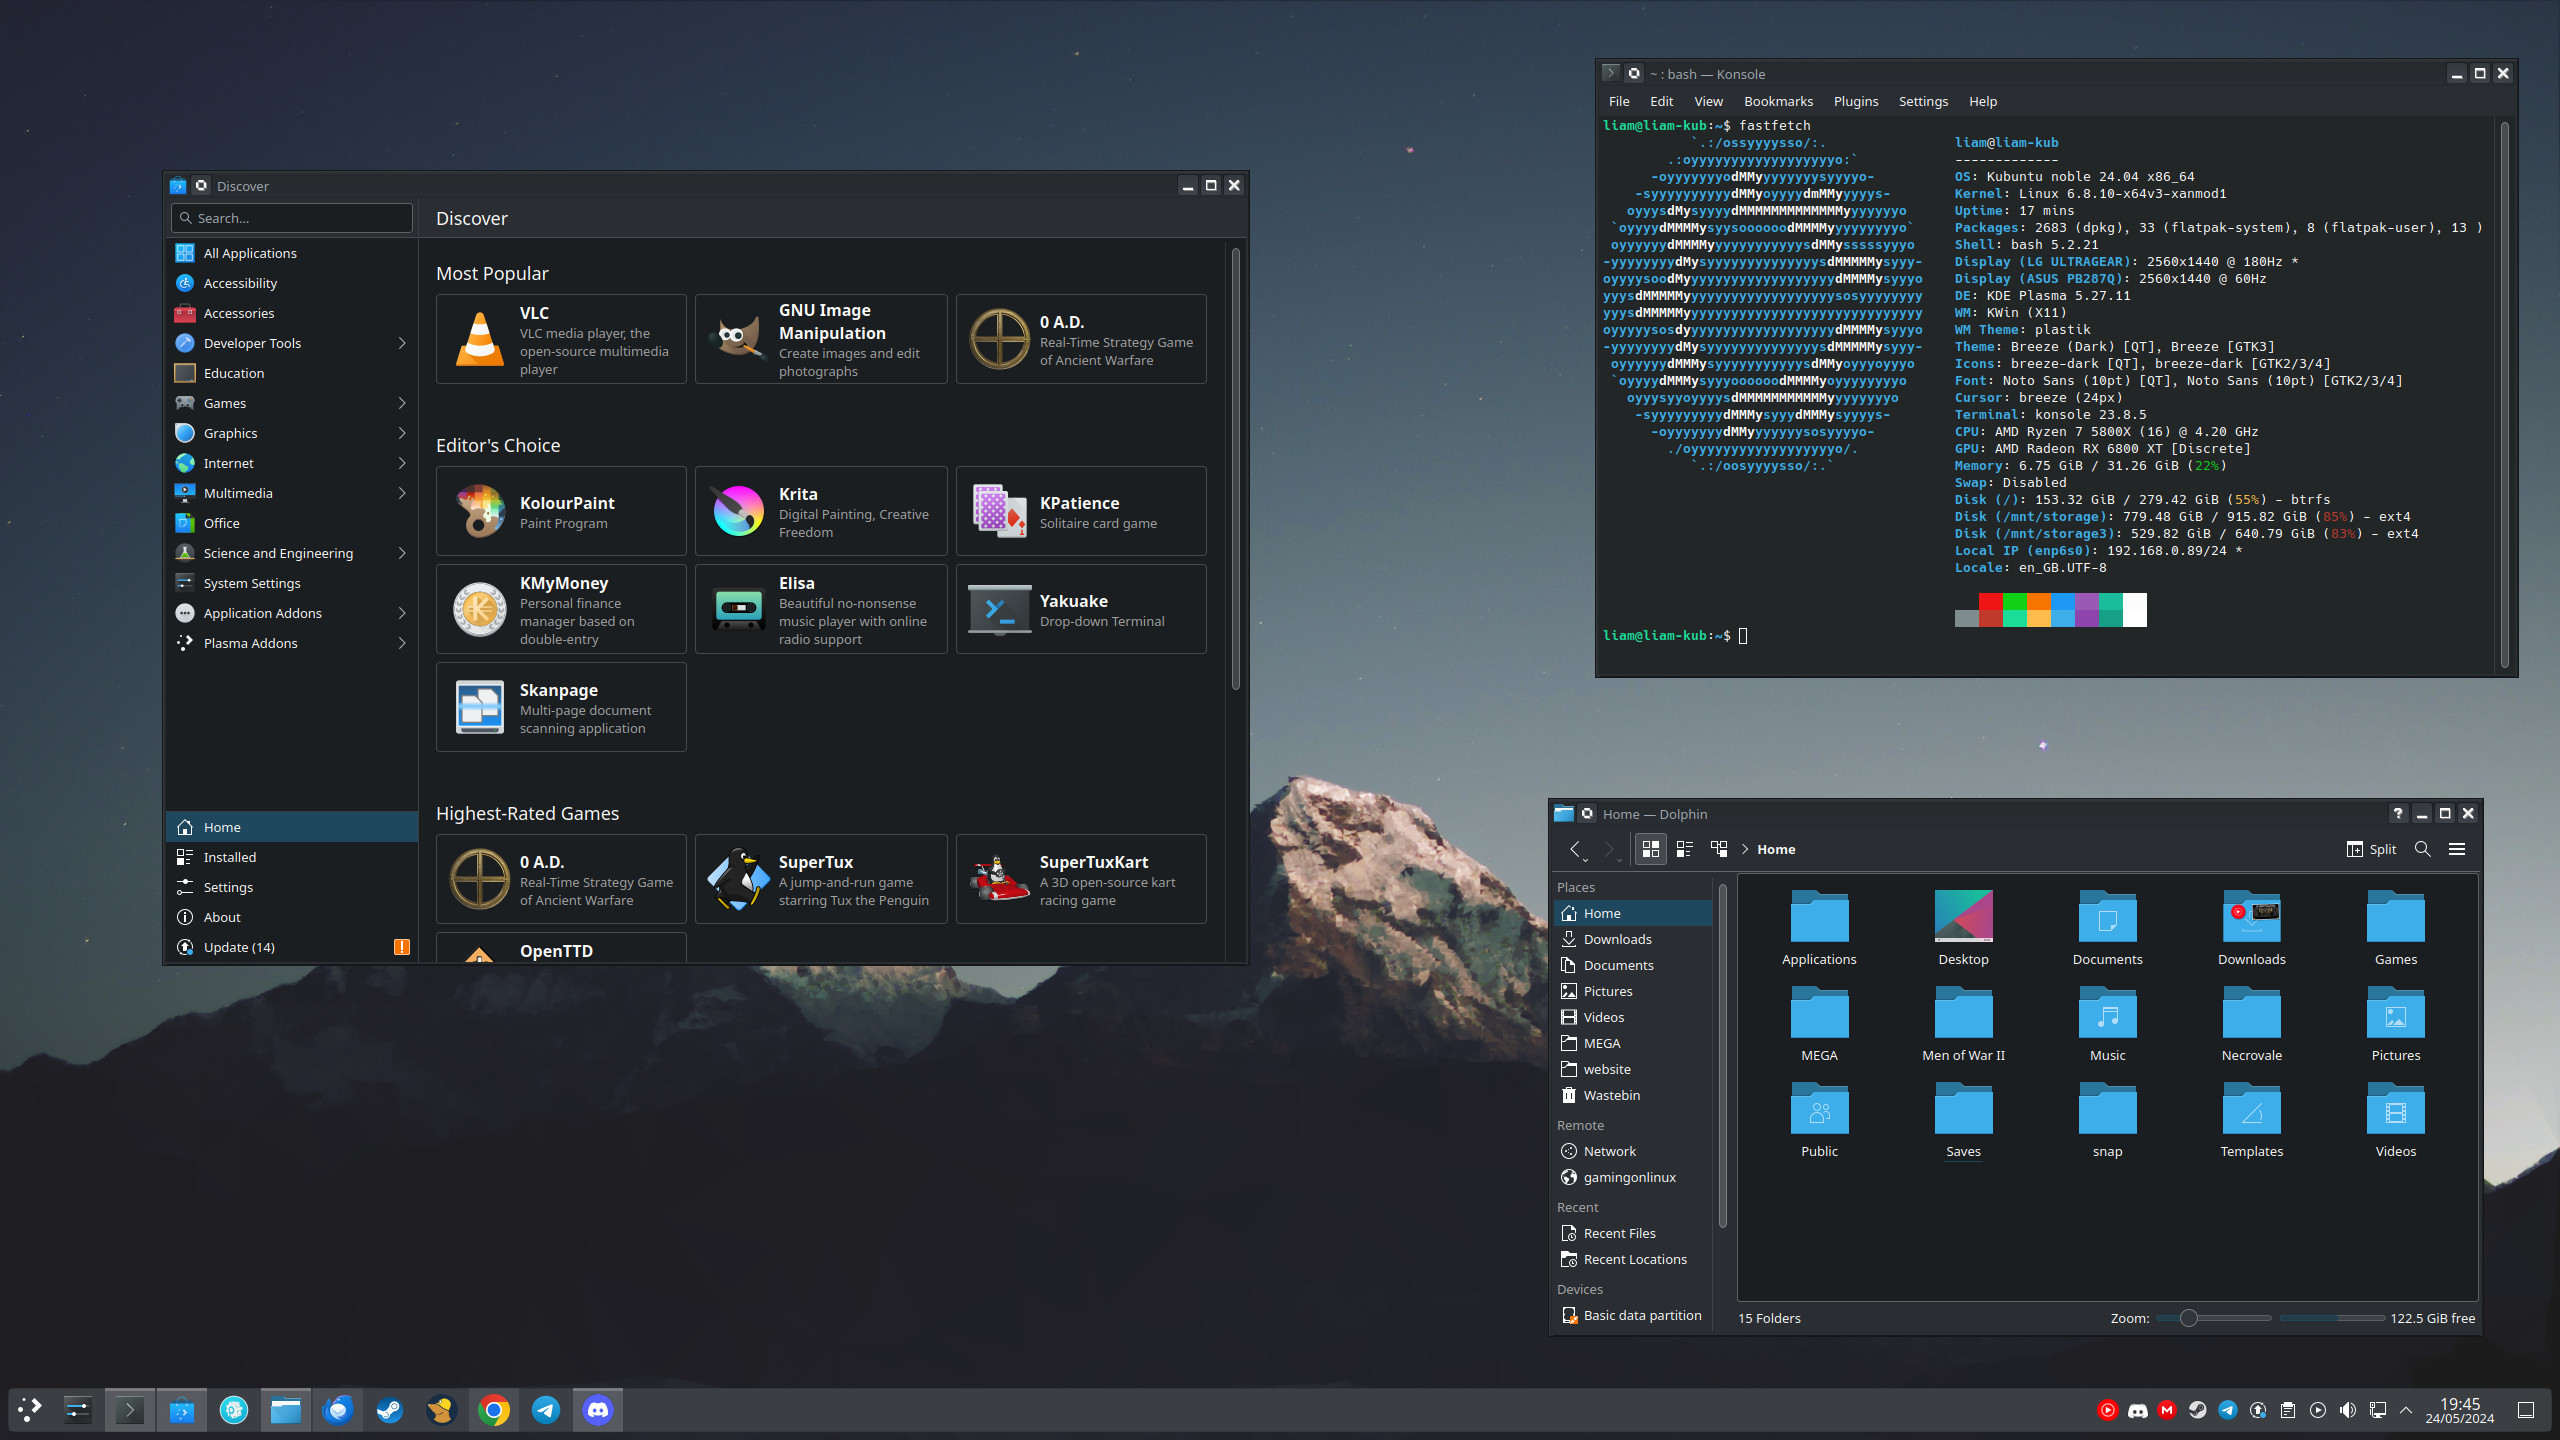The image size is (2560, 1440).
Task: Switch Dolphin to Icons view mode
Action: (1651, 849)
